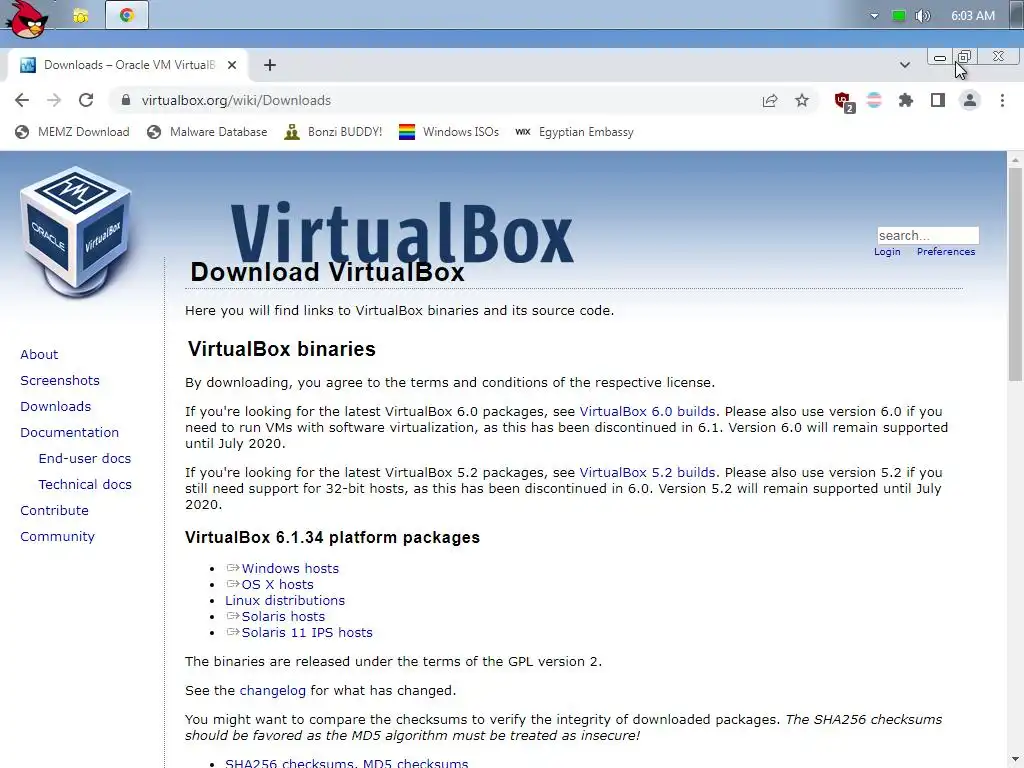Open the uBlock Origin extension icon

tap(844, 101)
